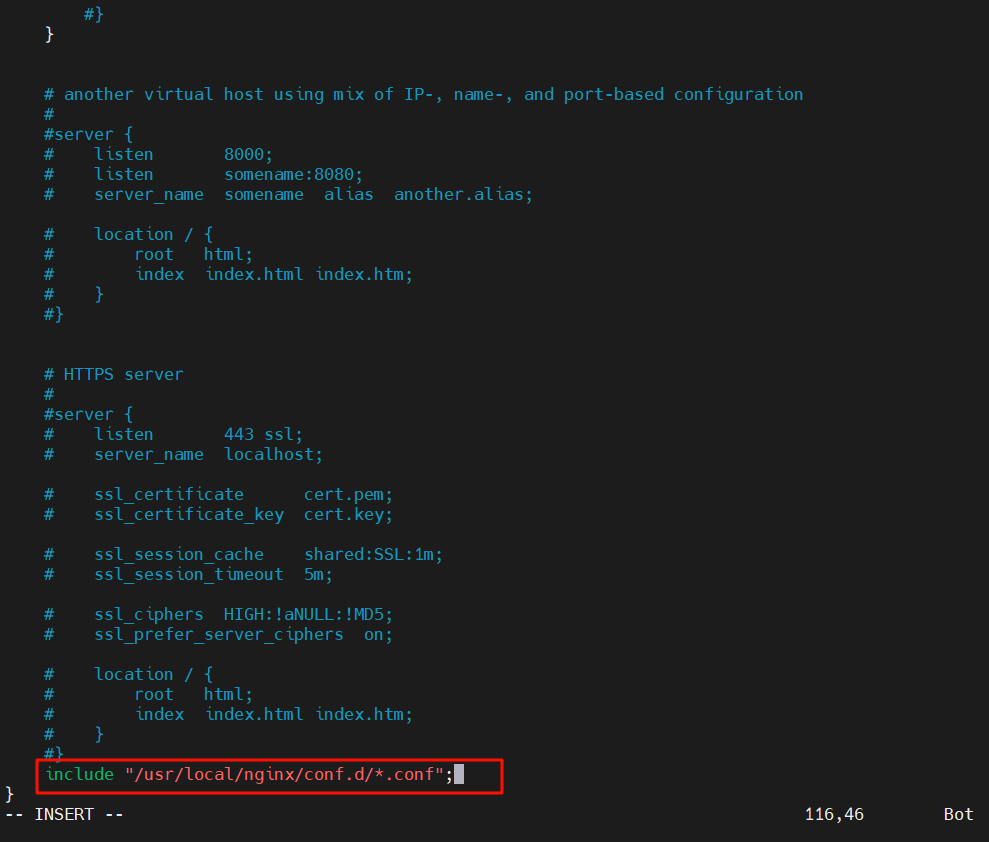Image resolution: width=989 pixels, height=842 pixels.
Task: Place cursor at the block cursor after semicolon
Action: [x=459, y=774]
